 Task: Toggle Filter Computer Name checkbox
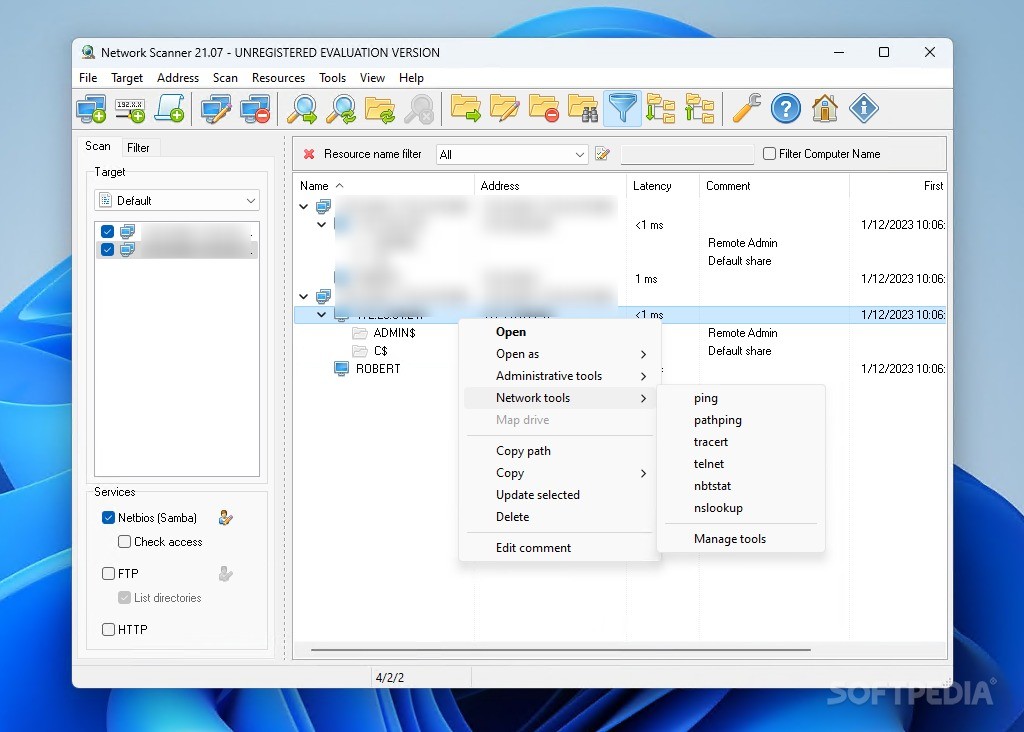769,154
